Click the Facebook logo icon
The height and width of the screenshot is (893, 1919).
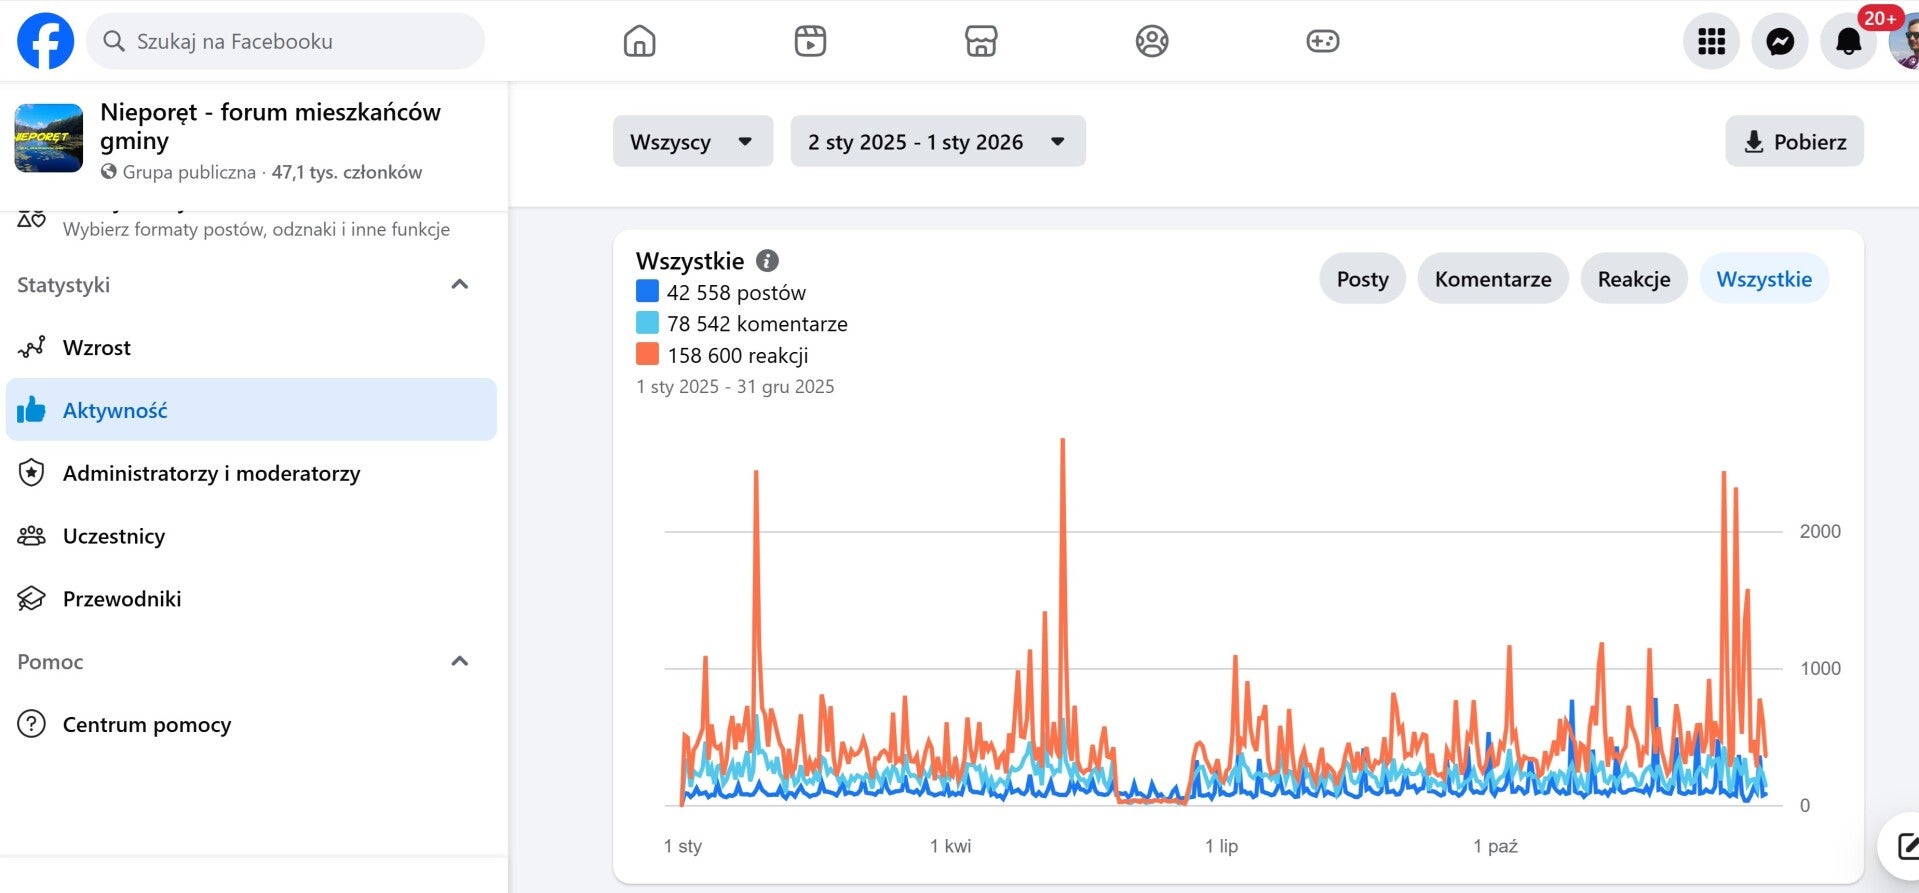[x=46, y=41]
